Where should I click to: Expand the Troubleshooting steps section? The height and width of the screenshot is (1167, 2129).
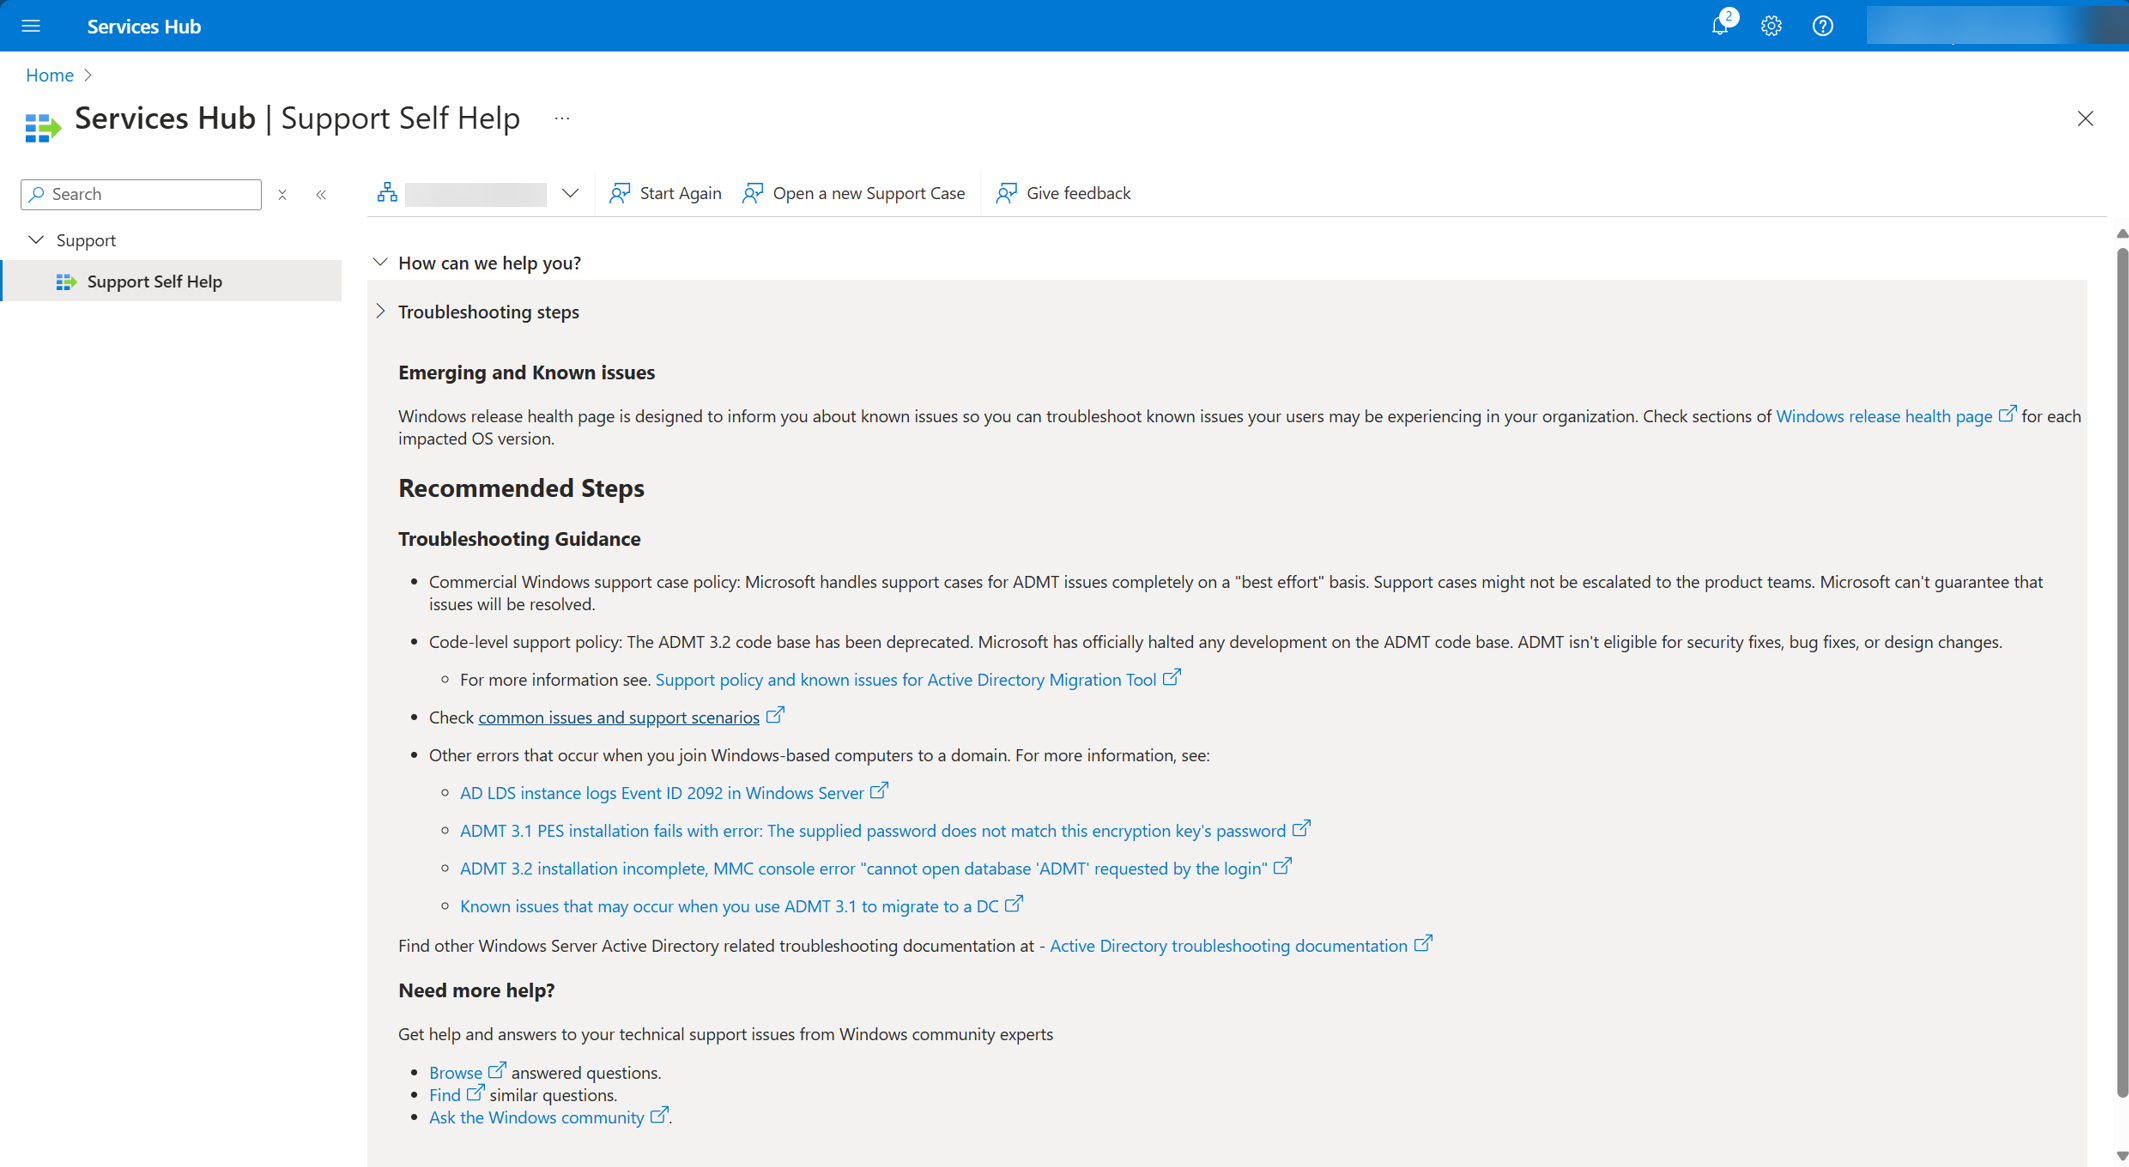[x=381, y=310]
